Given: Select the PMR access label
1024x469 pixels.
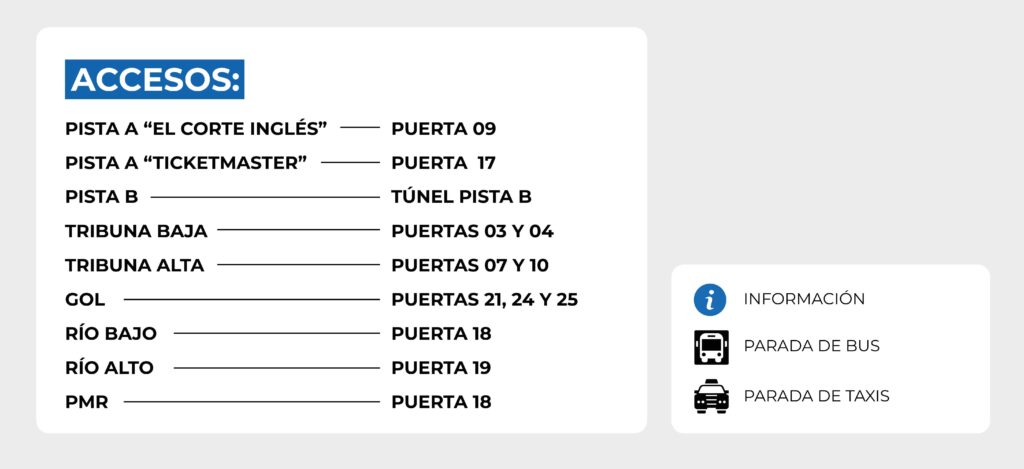Looking at the screenshot, I should (86, 402).
